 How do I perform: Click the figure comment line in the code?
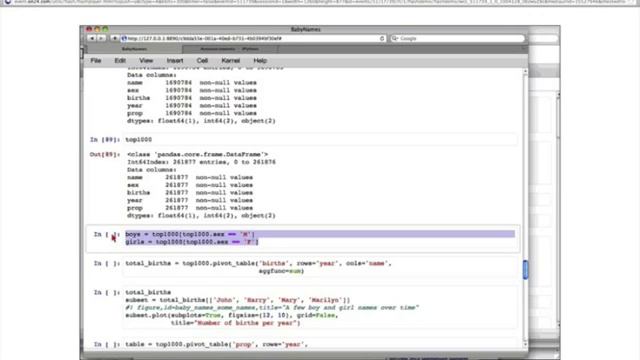[272, 308]
